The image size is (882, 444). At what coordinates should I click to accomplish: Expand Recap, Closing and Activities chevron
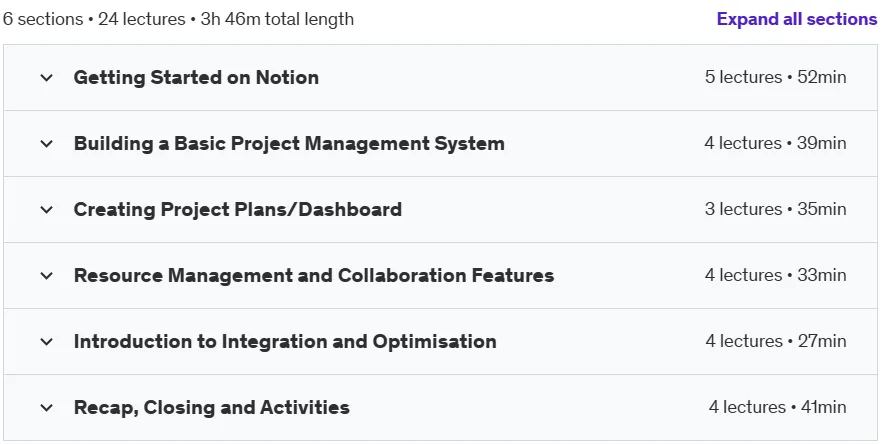pyautogui.click(x=47, y=407)
